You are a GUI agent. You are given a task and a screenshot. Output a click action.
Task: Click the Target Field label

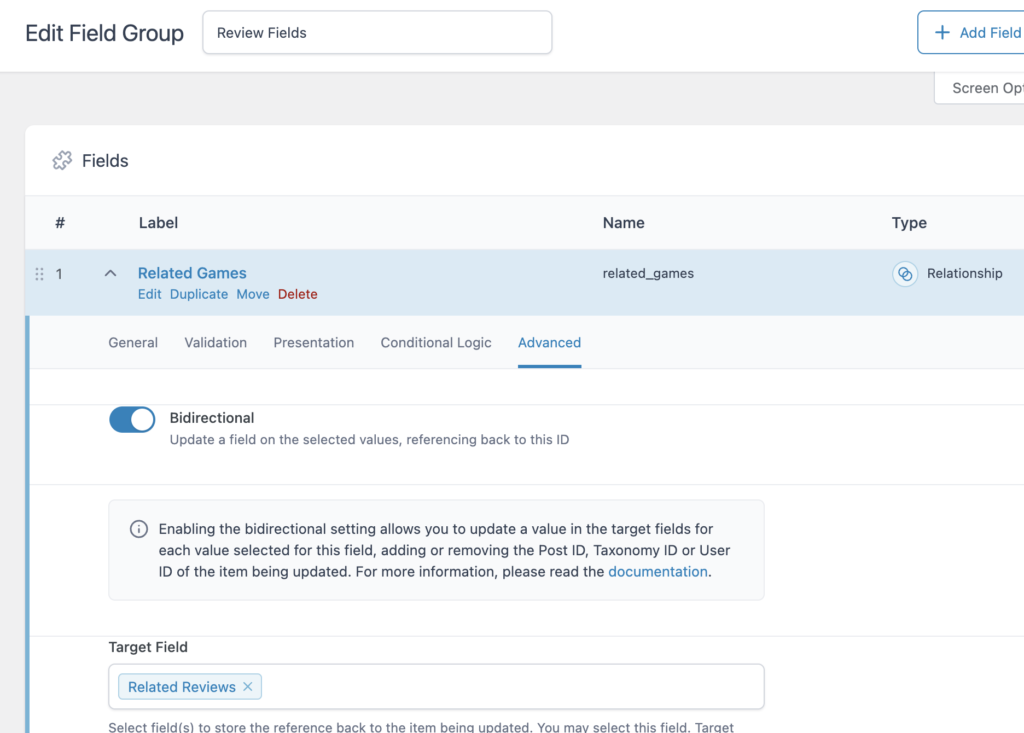148,647
